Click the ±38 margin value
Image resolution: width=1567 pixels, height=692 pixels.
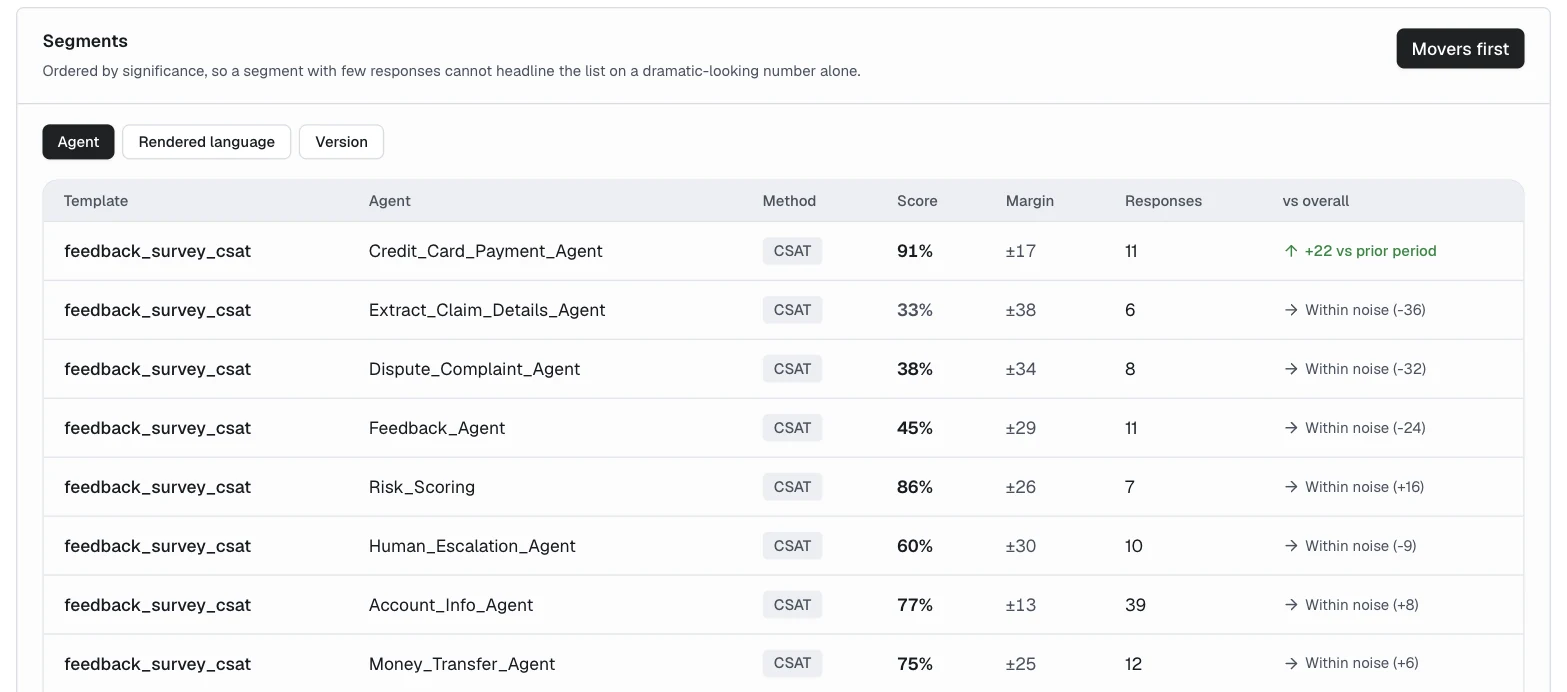coord(1021,310)
